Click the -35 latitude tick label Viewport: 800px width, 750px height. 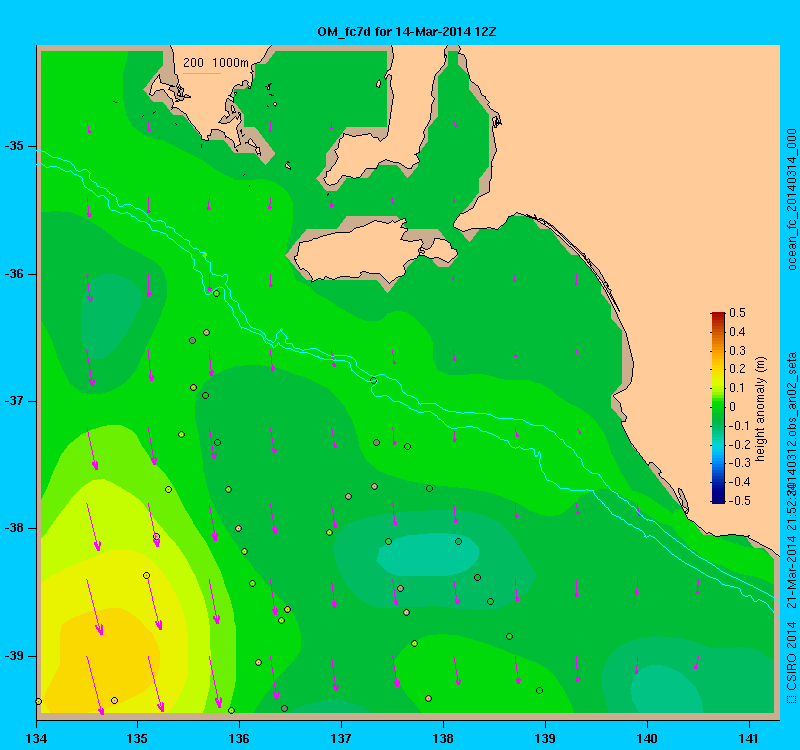(x=14, y=146)
